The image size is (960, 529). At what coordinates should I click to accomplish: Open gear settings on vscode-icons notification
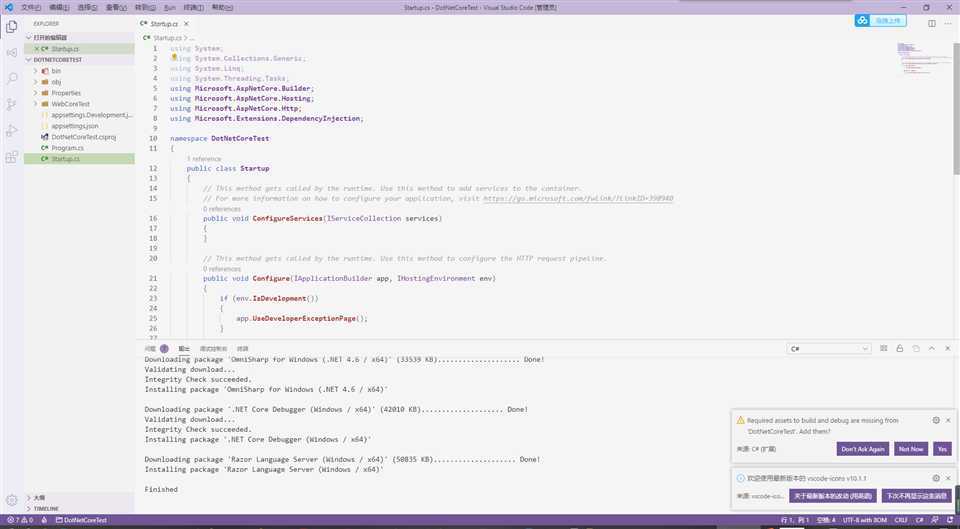point(936,478)
